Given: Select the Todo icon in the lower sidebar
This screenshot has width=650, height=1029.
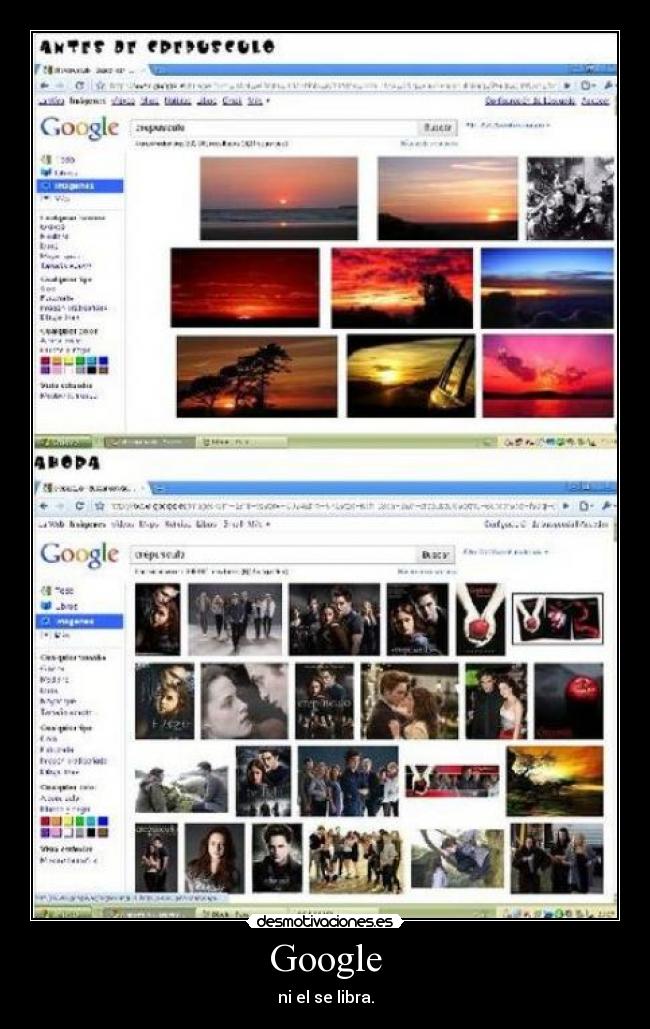Looking at the screenshot, I should point(45,591).
